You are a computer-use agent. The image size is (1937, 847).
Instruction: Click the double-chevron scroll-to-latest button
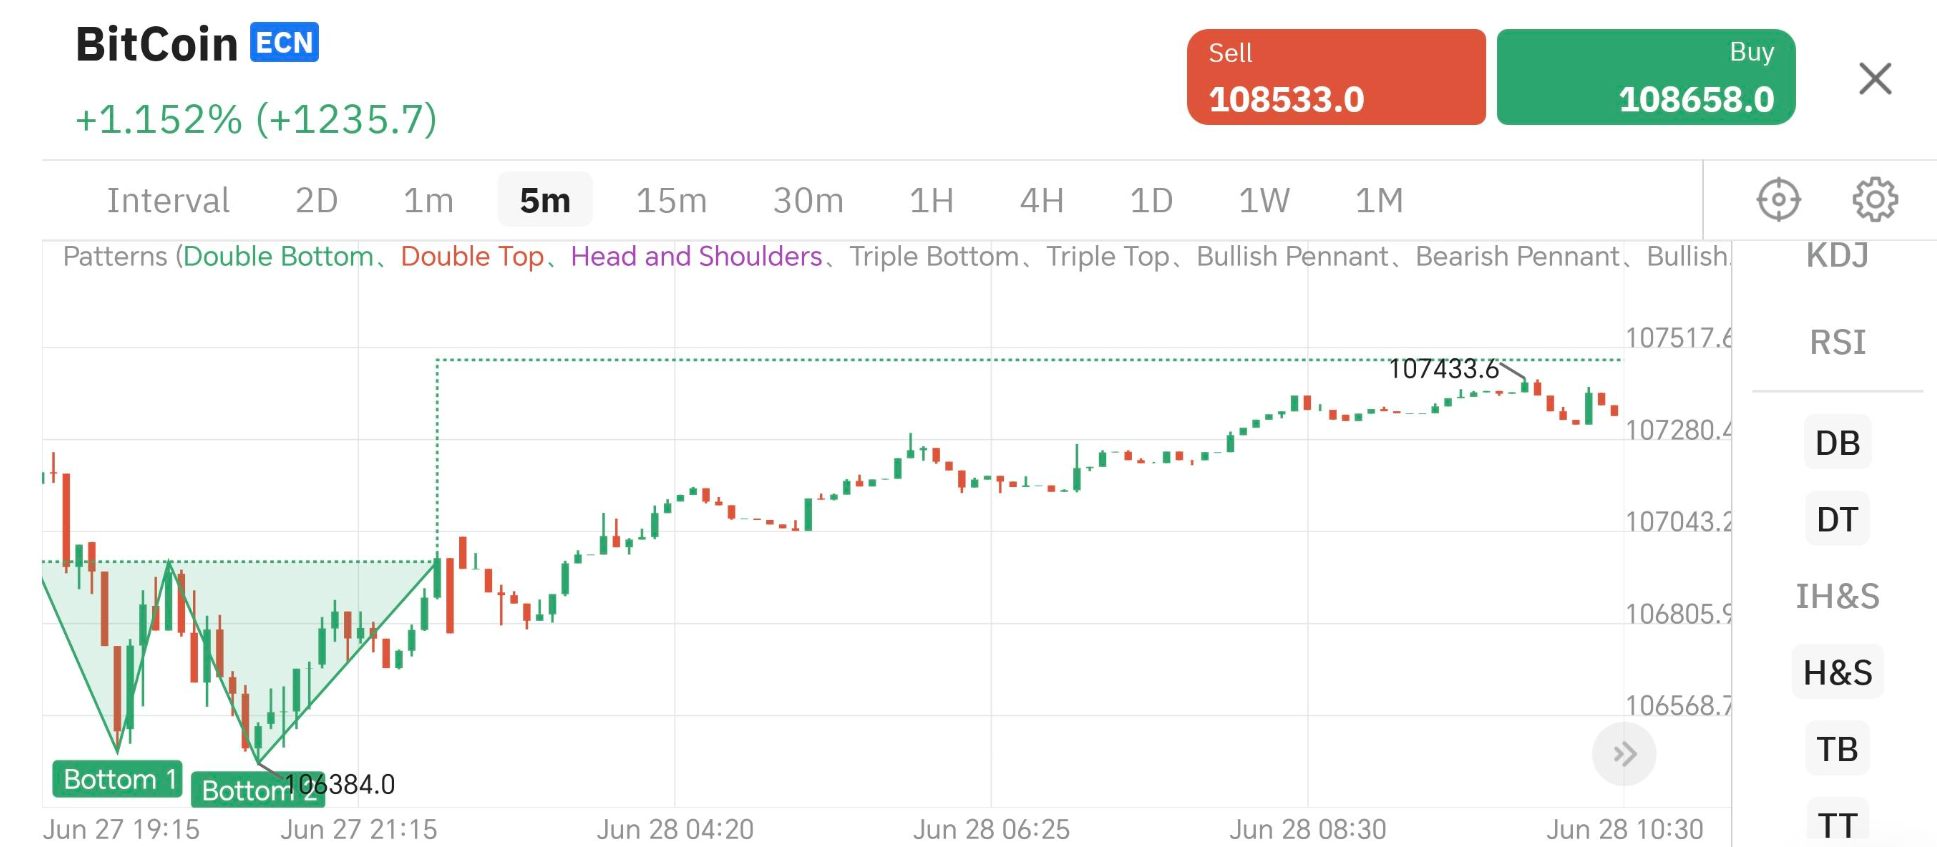[x=1624, y=754]
